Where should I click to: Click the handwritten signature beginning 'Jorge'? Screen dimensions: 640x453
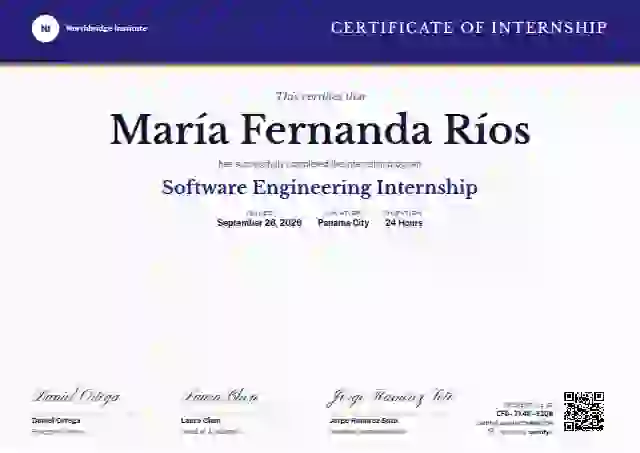click(x=389, y=397)
